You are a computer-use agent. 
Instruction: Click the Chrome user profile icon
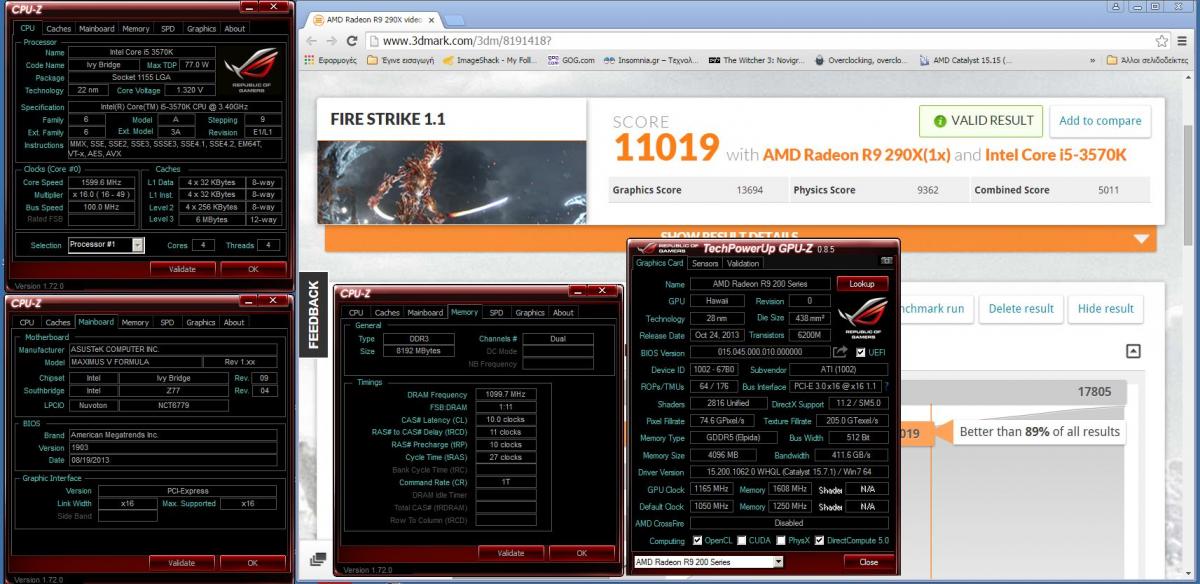click(x=1115, y=6)
